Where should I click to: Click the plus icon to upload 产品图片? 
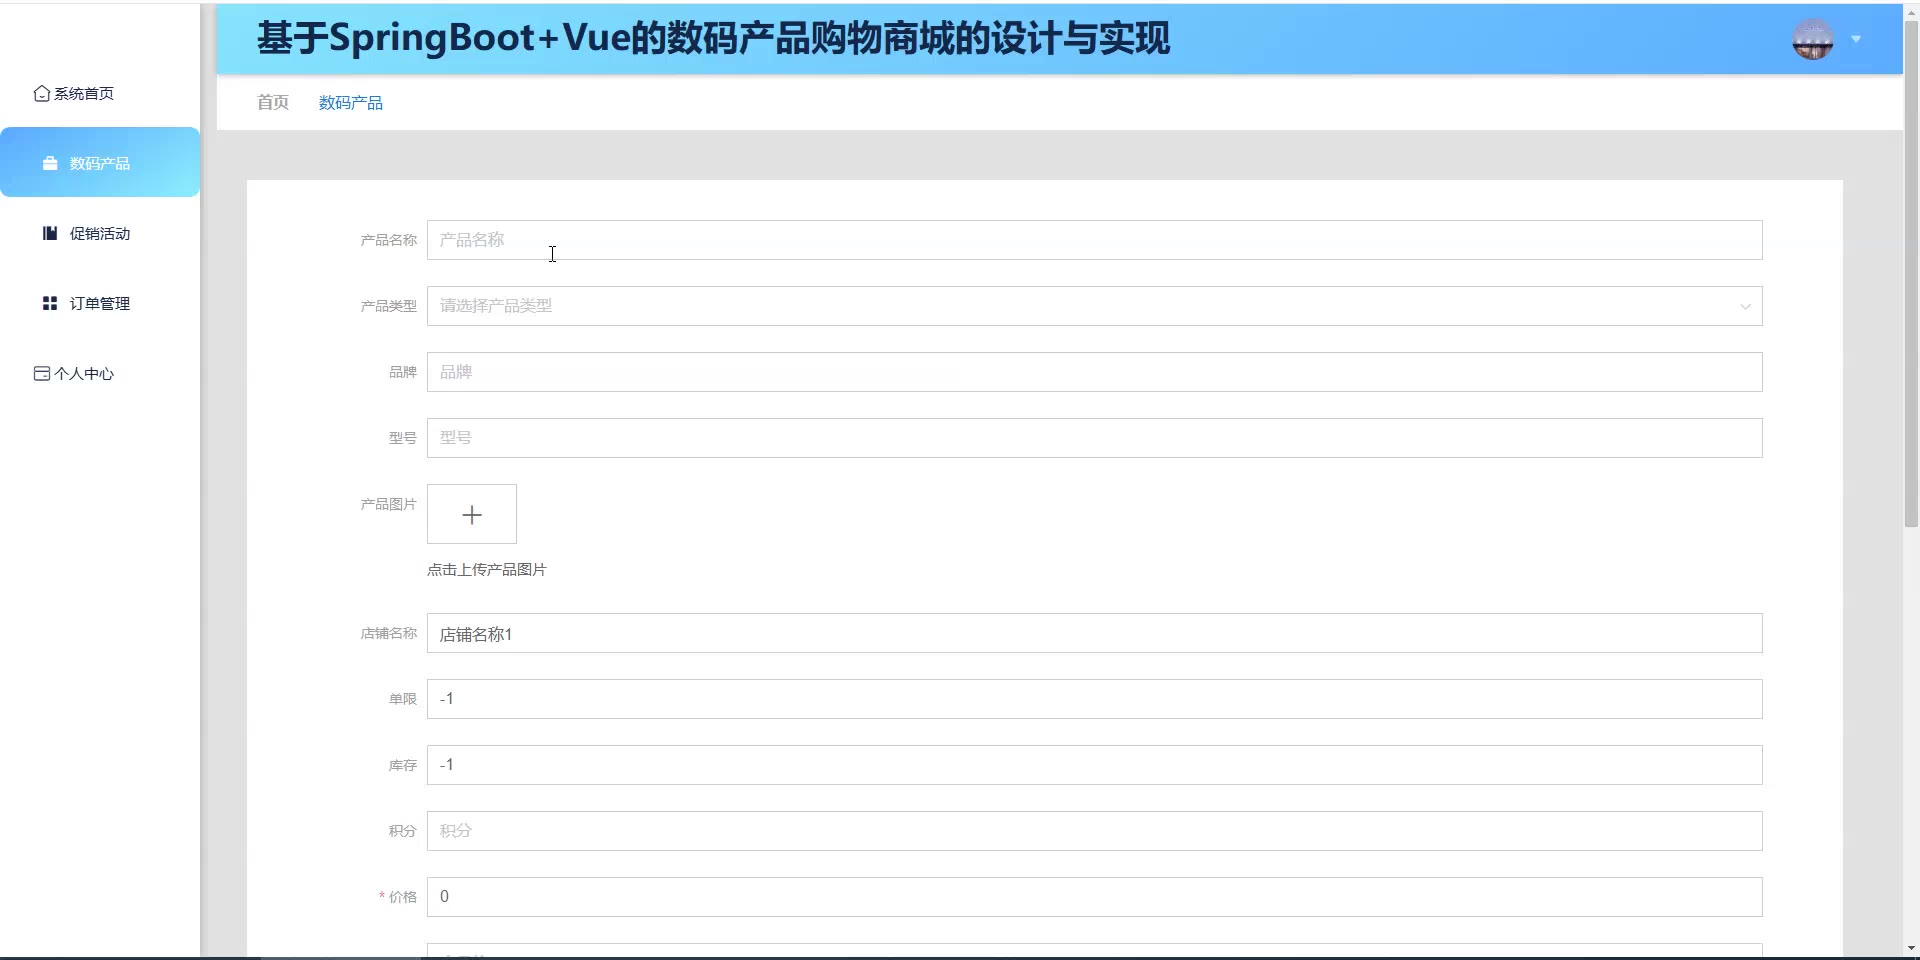point(472,514)
